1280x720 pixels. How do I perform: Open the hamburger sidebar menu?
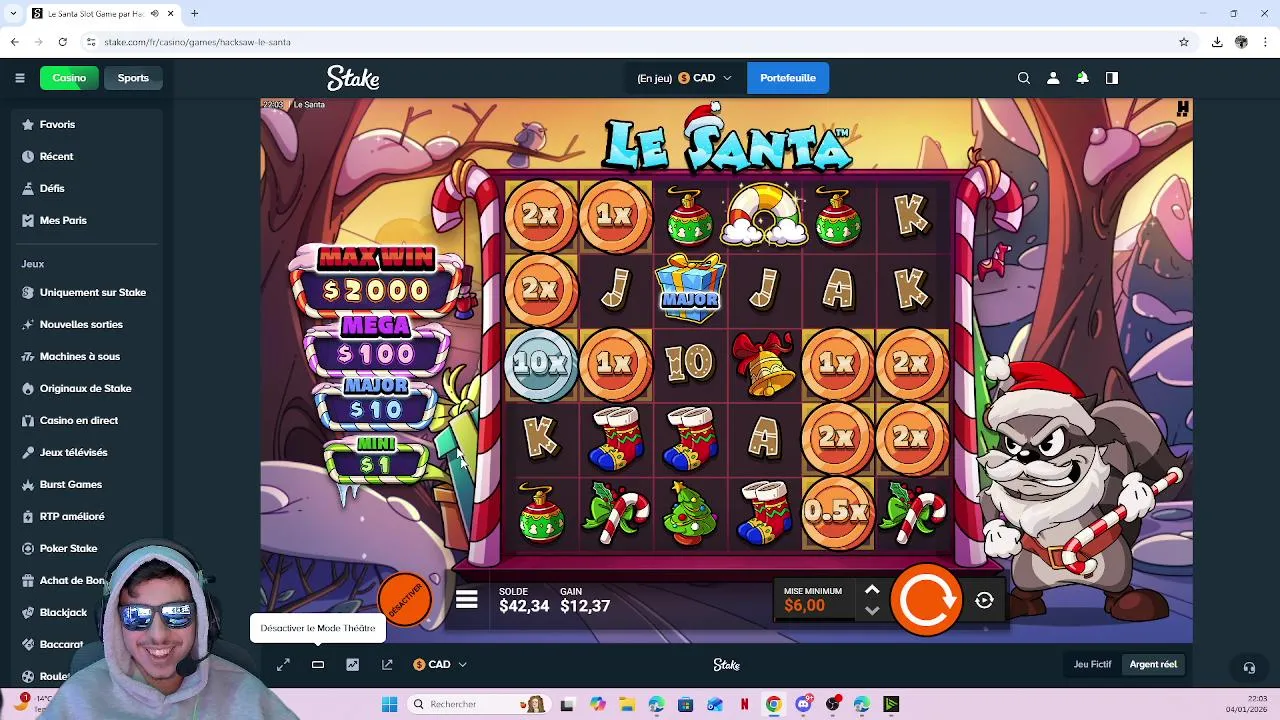click(19, 78)
